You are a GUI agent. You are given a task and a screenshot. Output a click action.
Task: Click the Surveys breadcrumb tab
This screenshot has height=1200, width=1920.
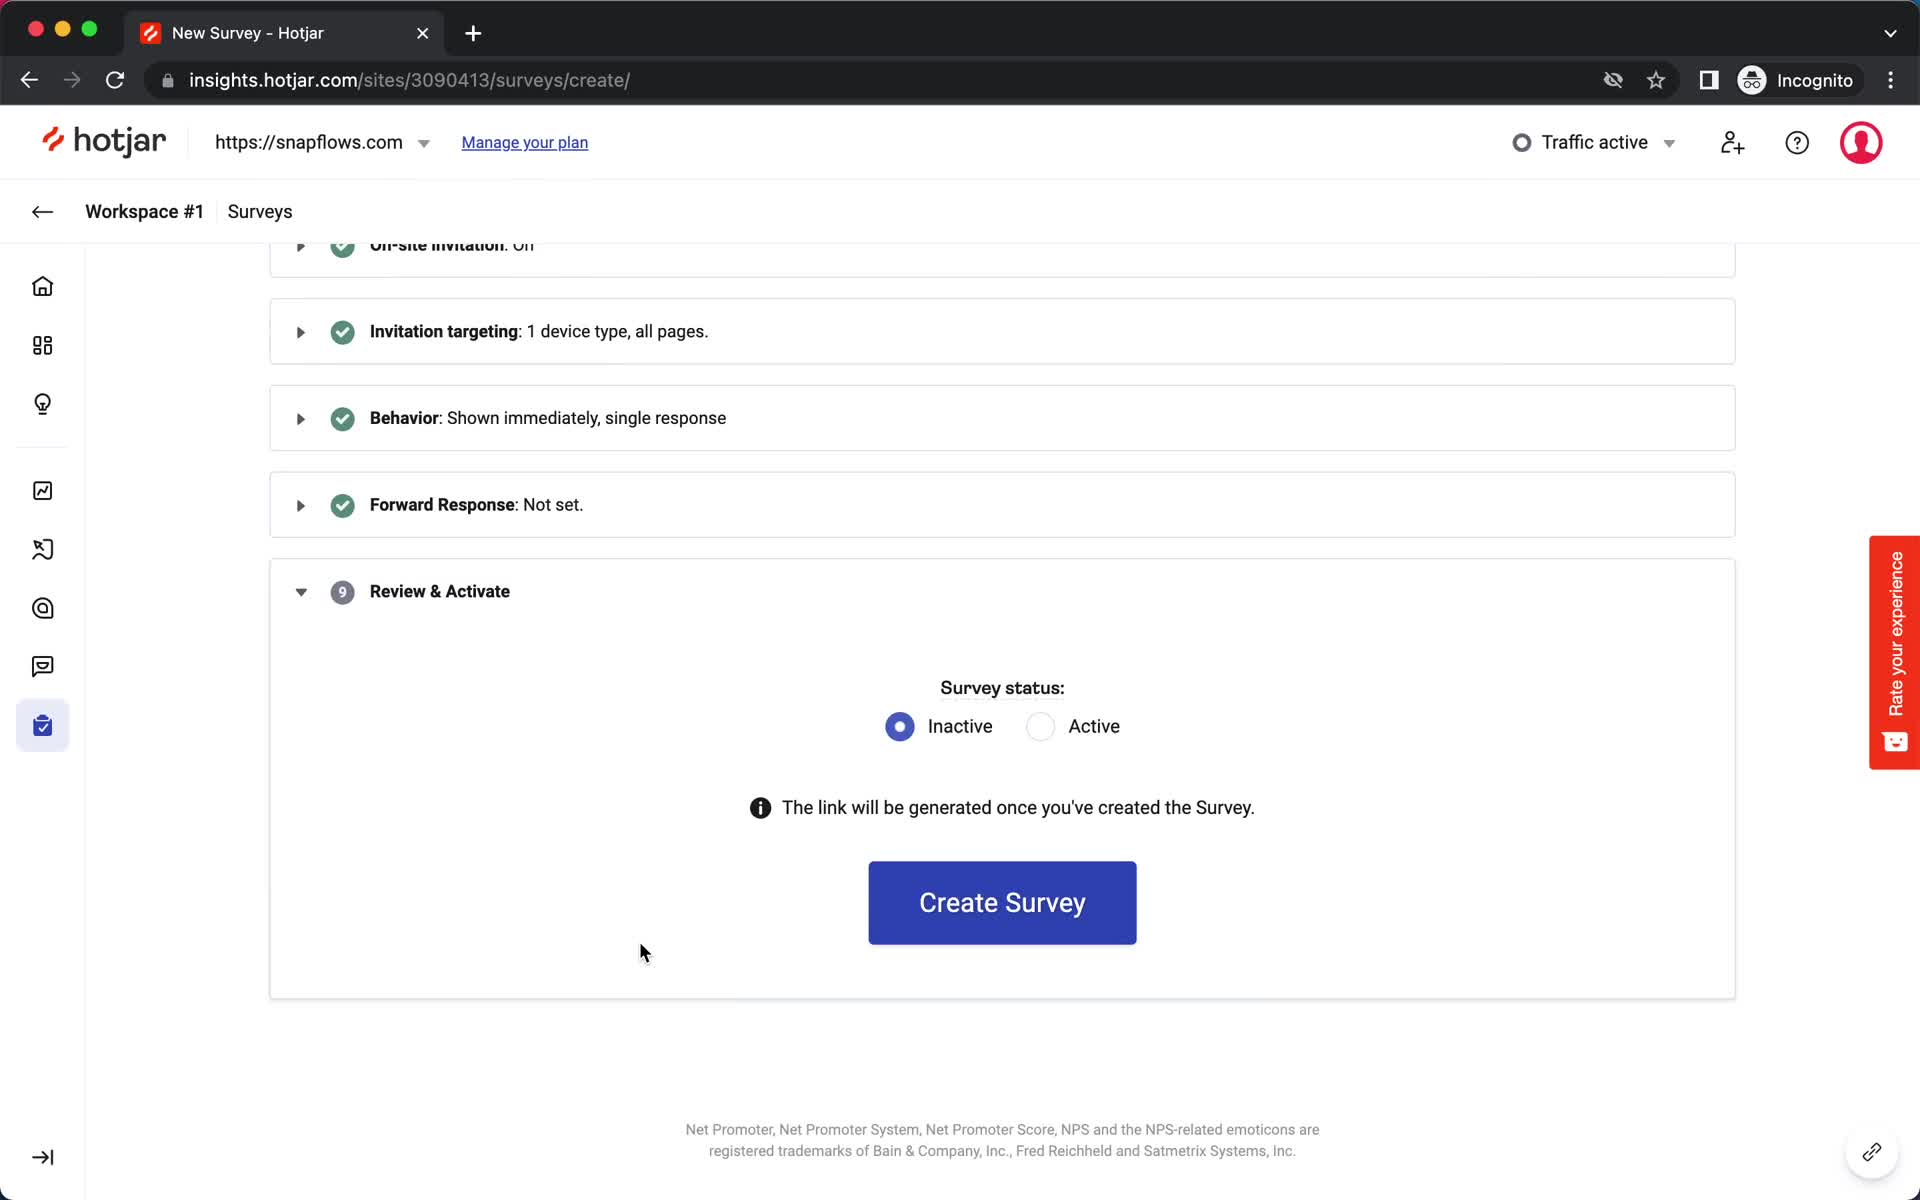pos(260,212)
